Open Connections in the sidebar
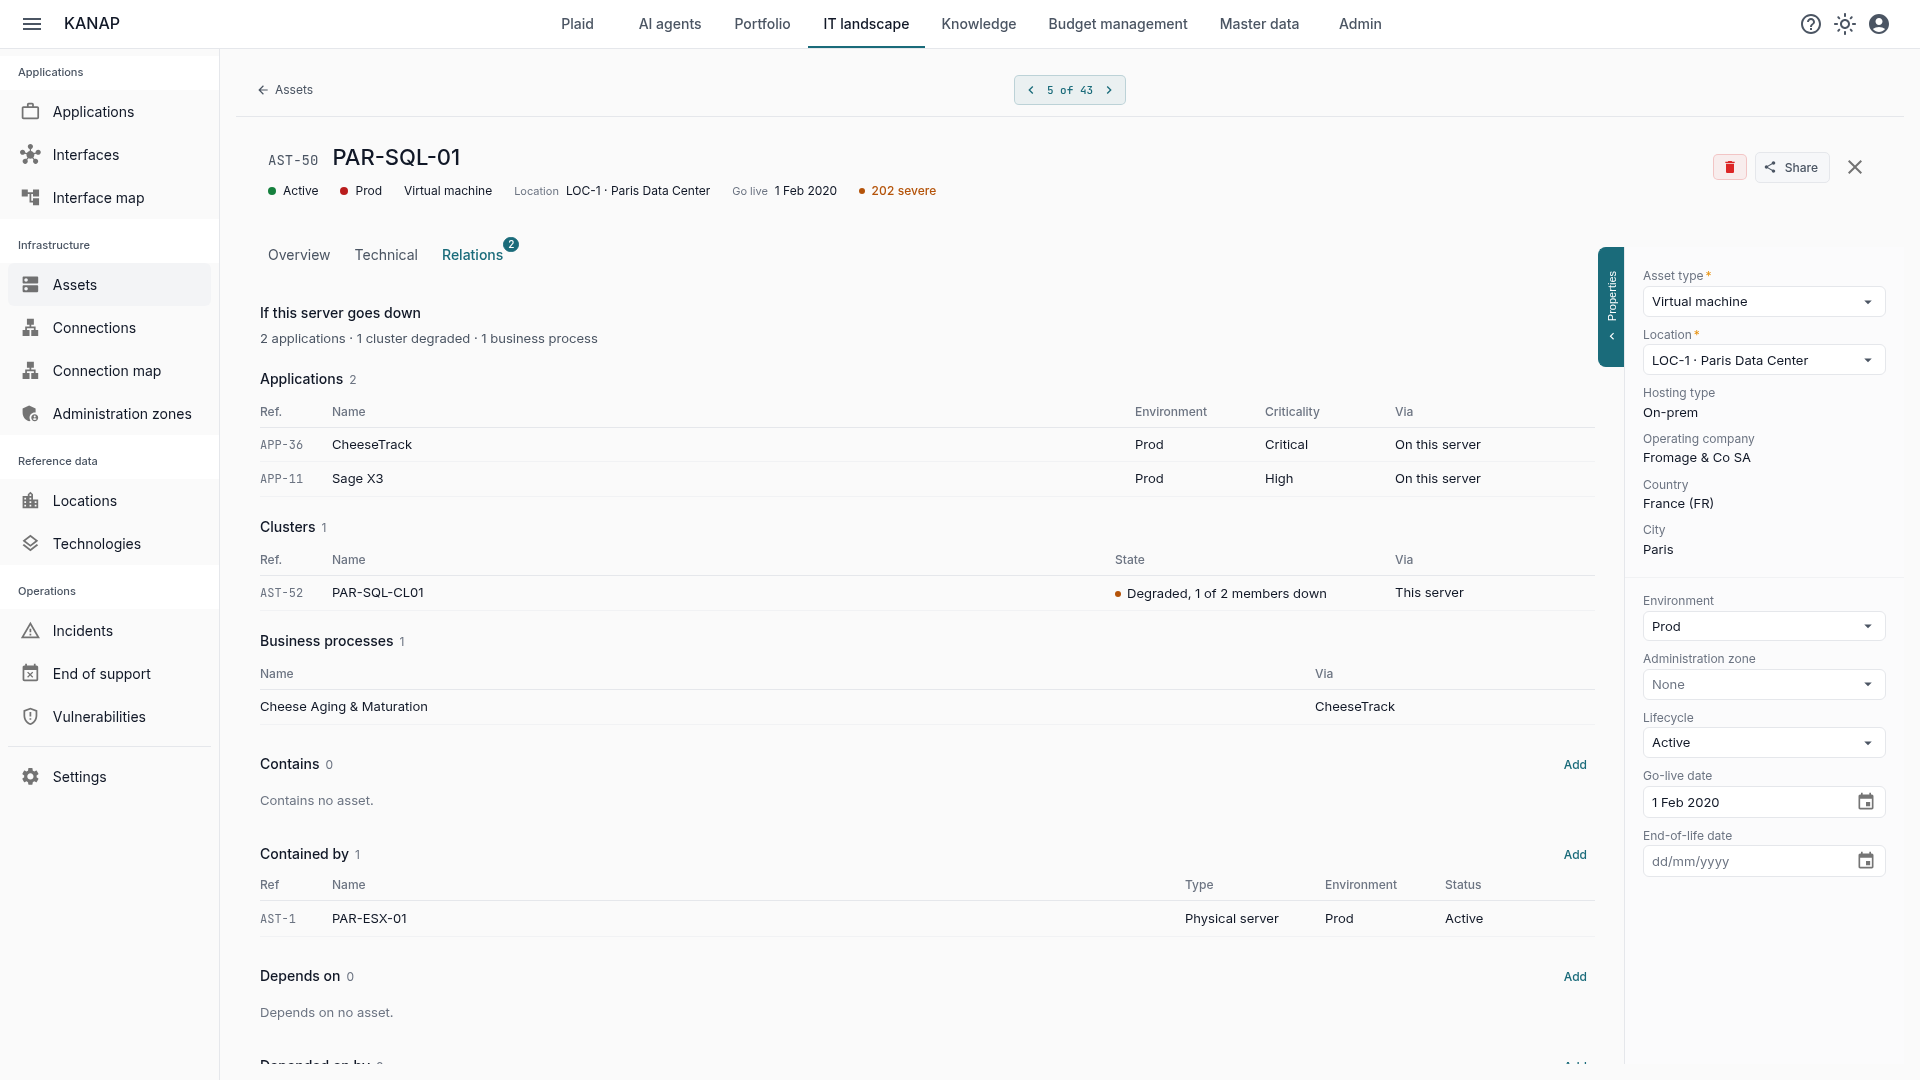 click(x=109, y=328)
